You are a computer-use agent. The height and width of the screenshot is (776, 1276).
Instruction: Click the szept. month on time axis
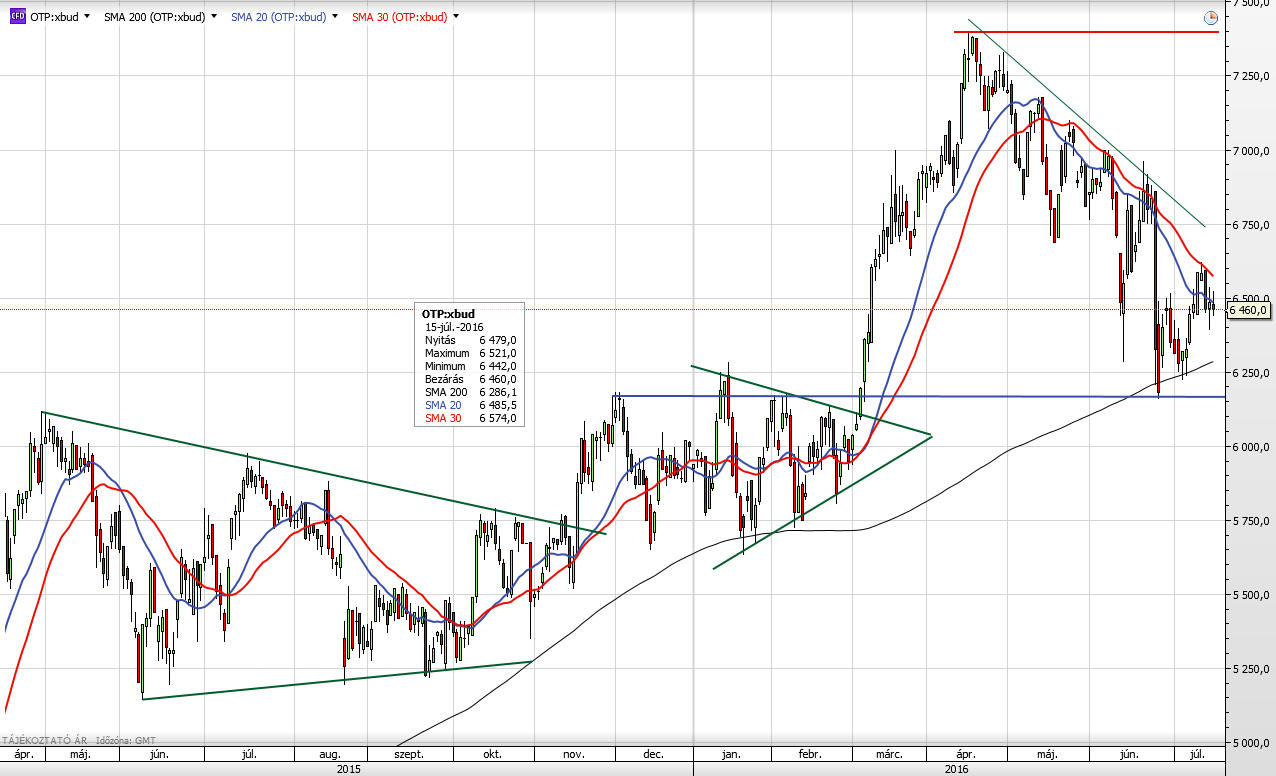coord(410,754)
